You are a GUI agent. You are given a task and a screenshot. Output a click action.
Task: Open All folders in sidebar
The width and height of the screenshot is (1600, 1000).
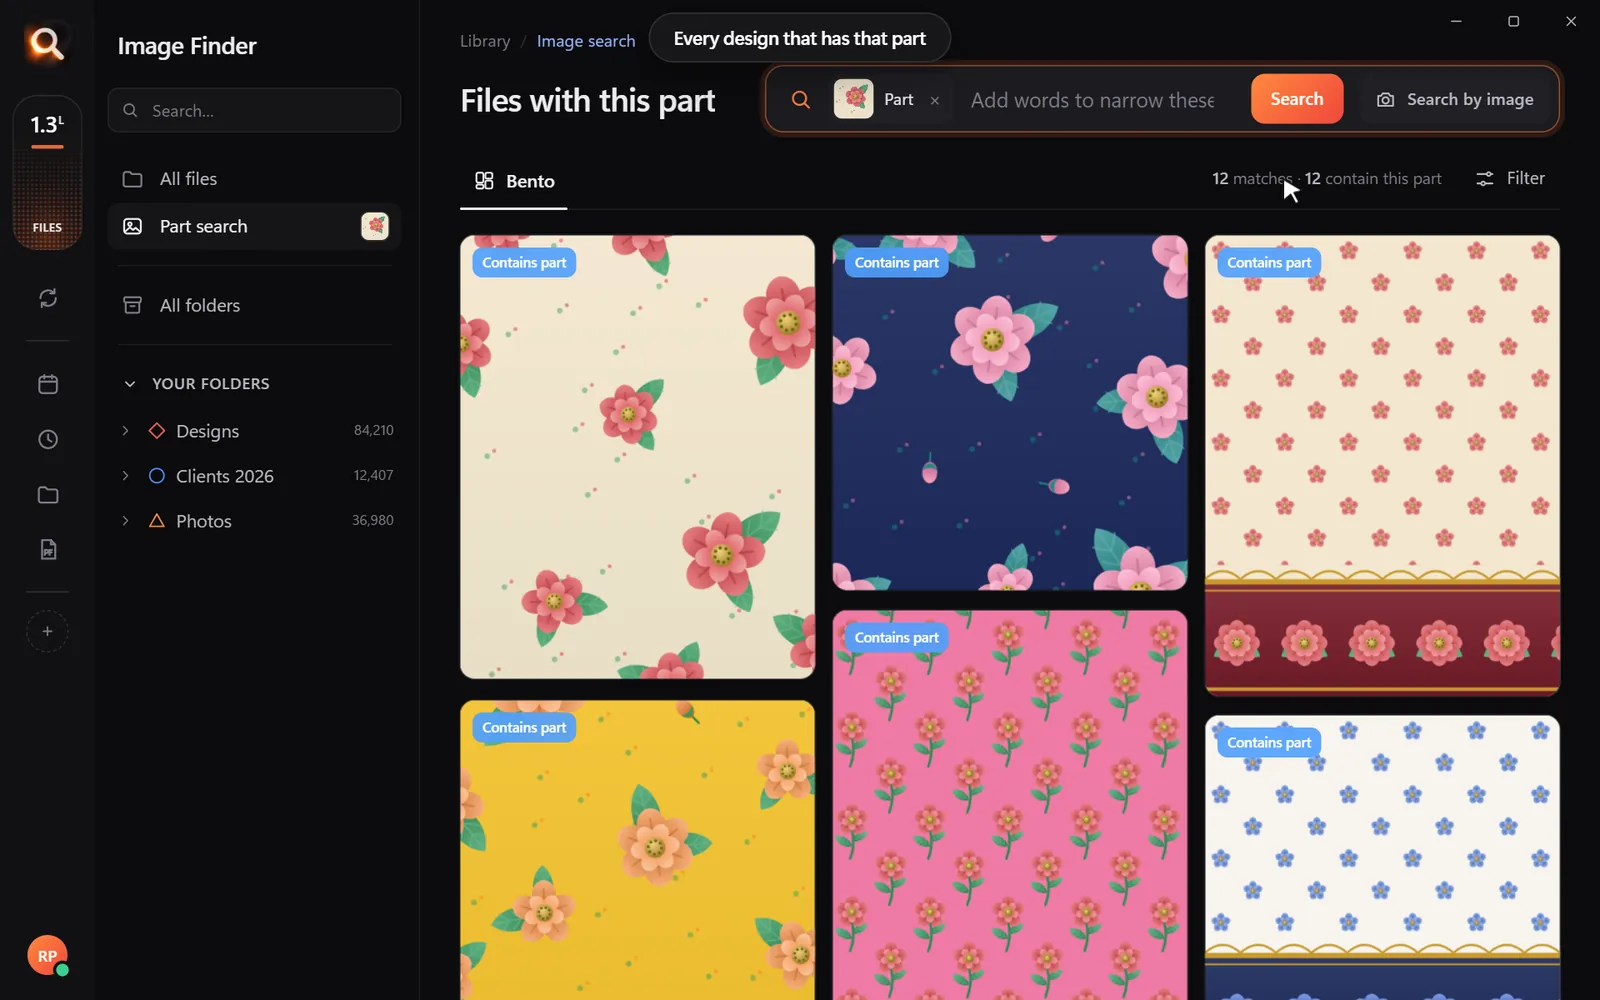[254, 305]
